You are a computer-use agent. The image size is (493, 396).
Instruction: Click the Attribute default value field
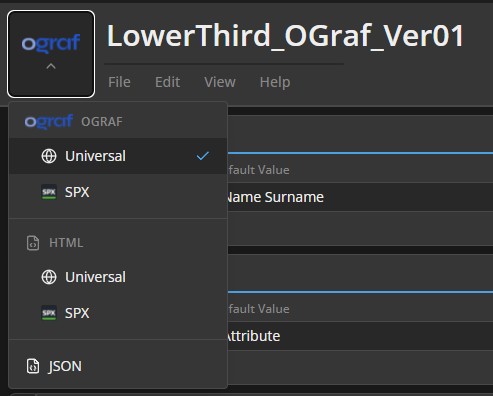coord(360,336)
